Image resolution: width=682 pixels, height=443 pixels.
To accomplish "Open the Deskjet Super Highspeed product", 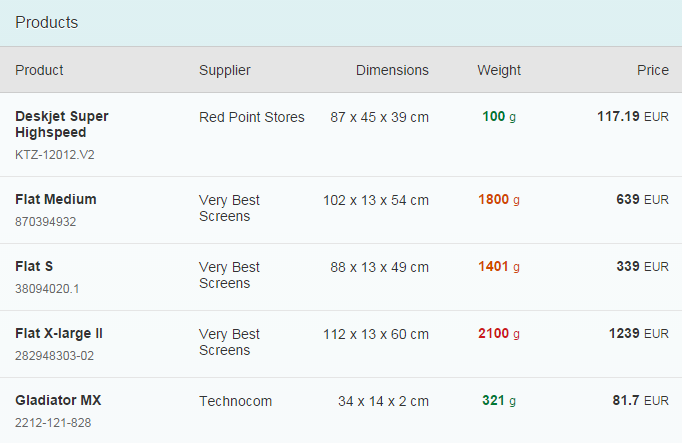I will coord(62,124).
